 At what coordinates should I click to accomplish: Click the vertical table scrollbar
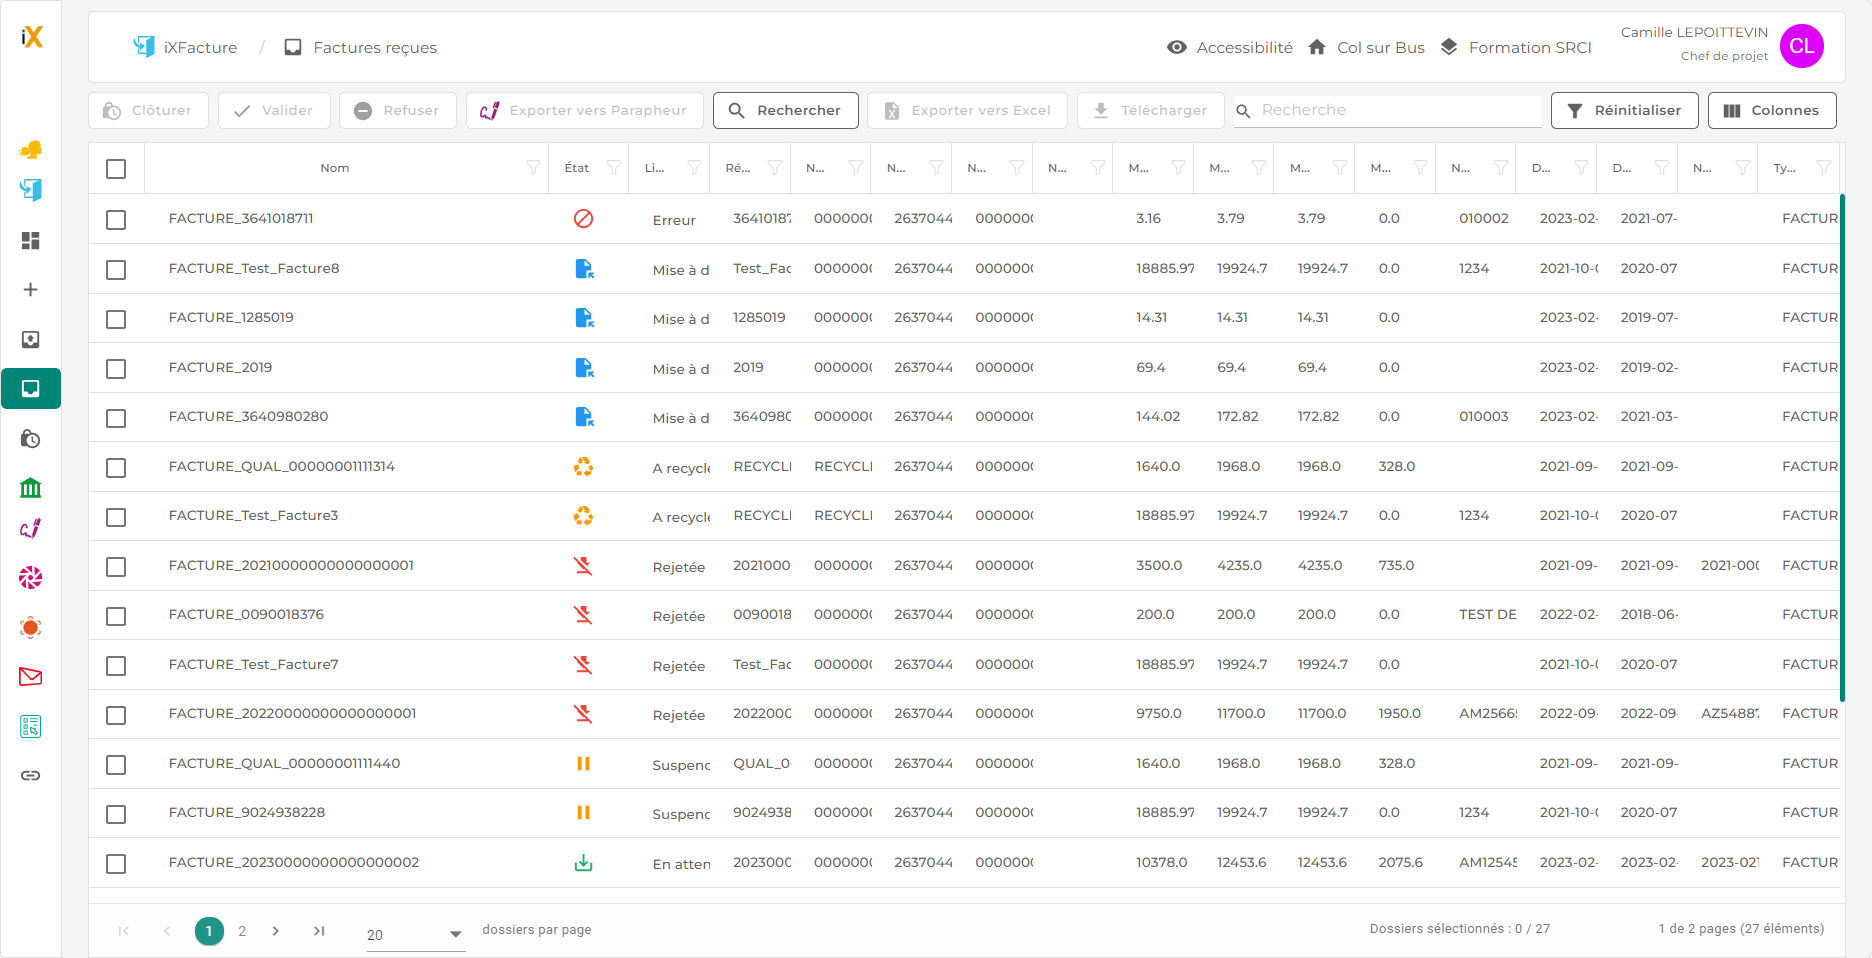click(x=1841, y=448)
